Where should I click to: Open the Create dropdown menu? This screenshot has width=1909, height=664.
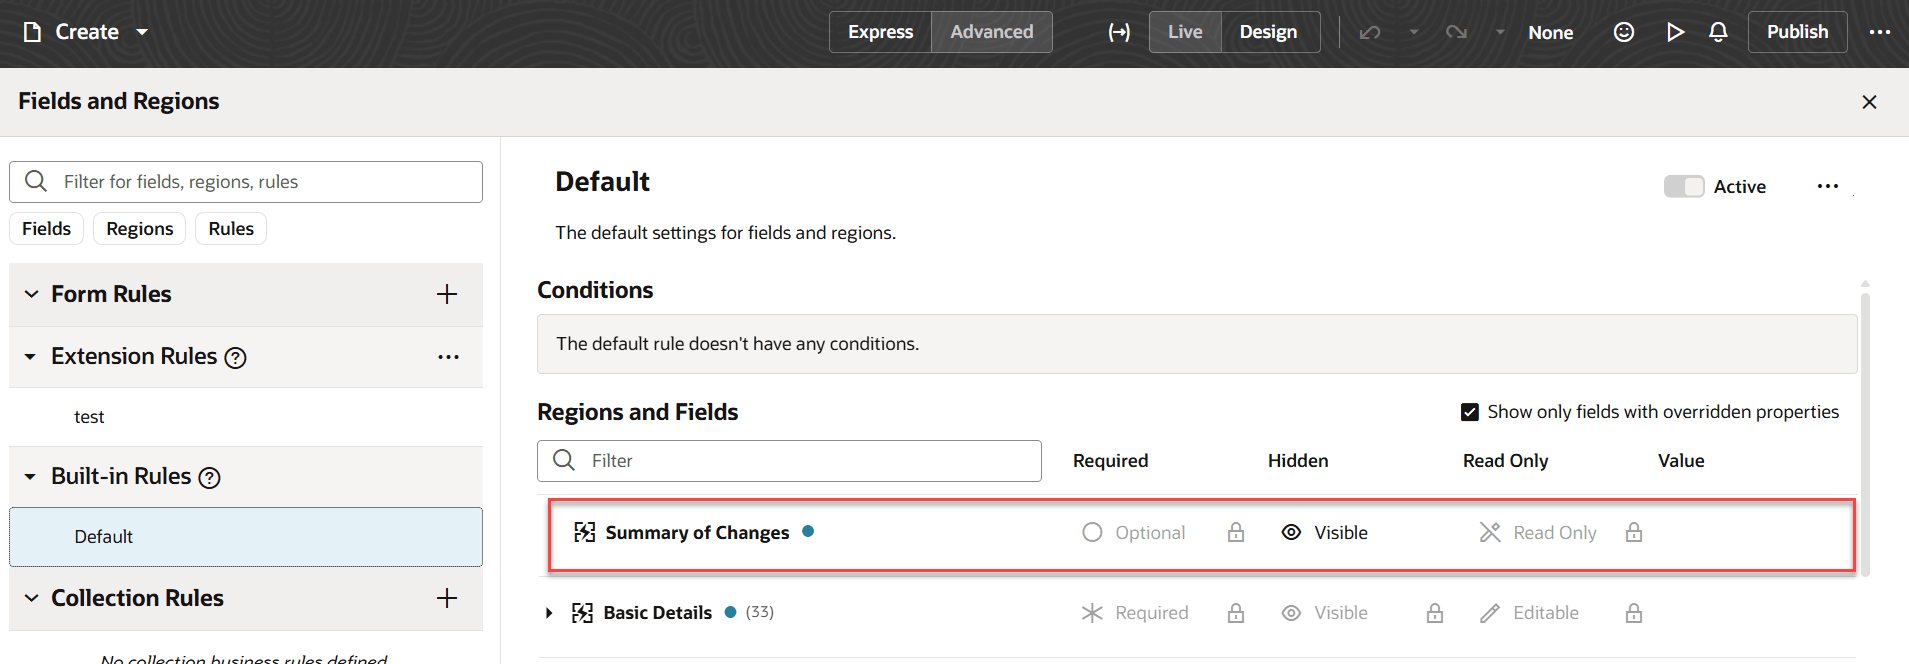(142, 32)
